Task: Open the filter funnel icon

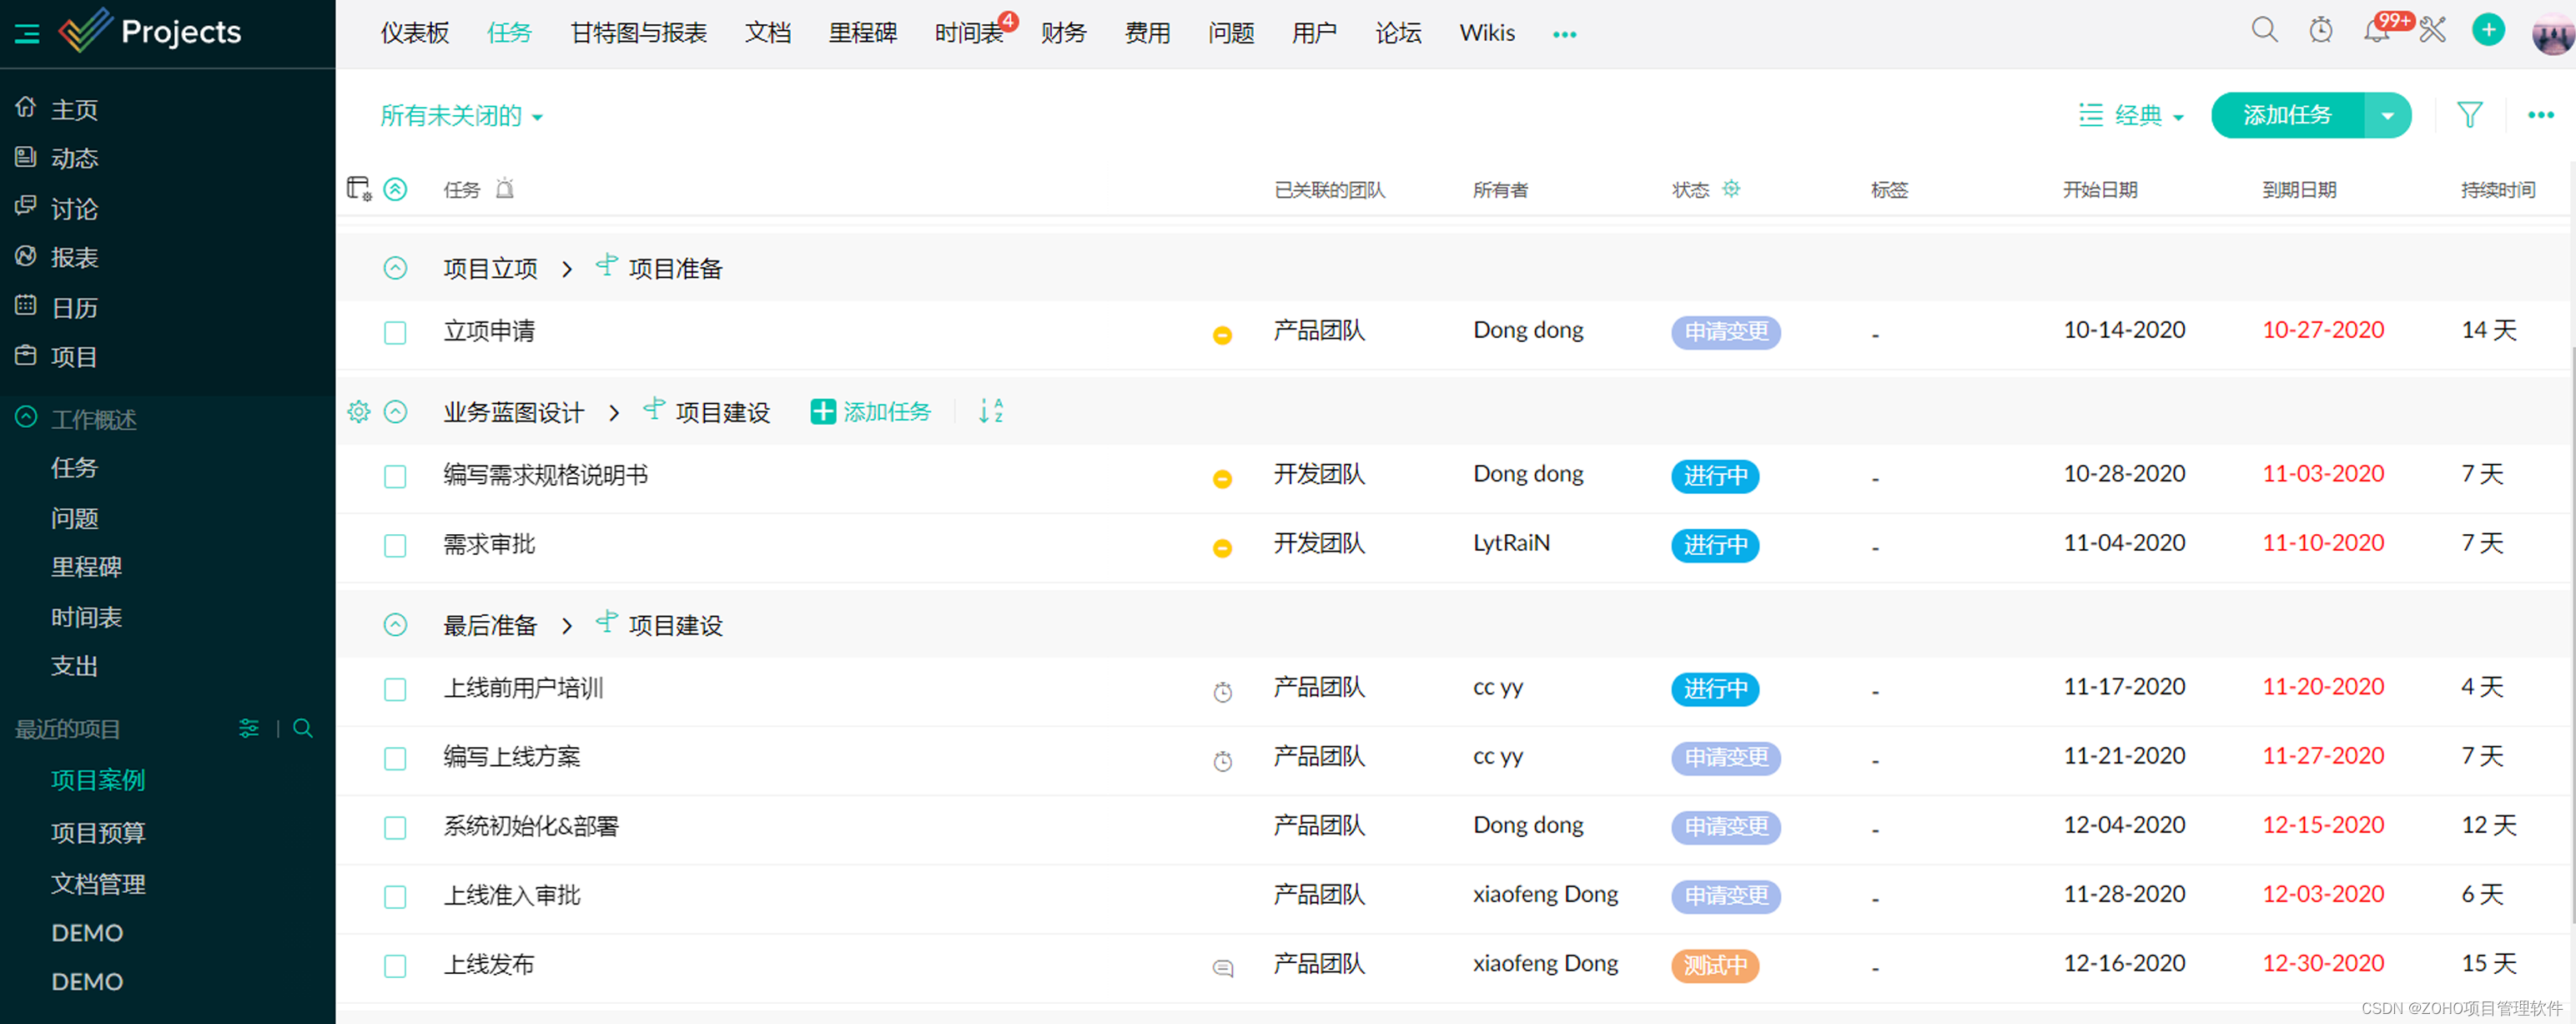Action: (x=2470, y=115)
